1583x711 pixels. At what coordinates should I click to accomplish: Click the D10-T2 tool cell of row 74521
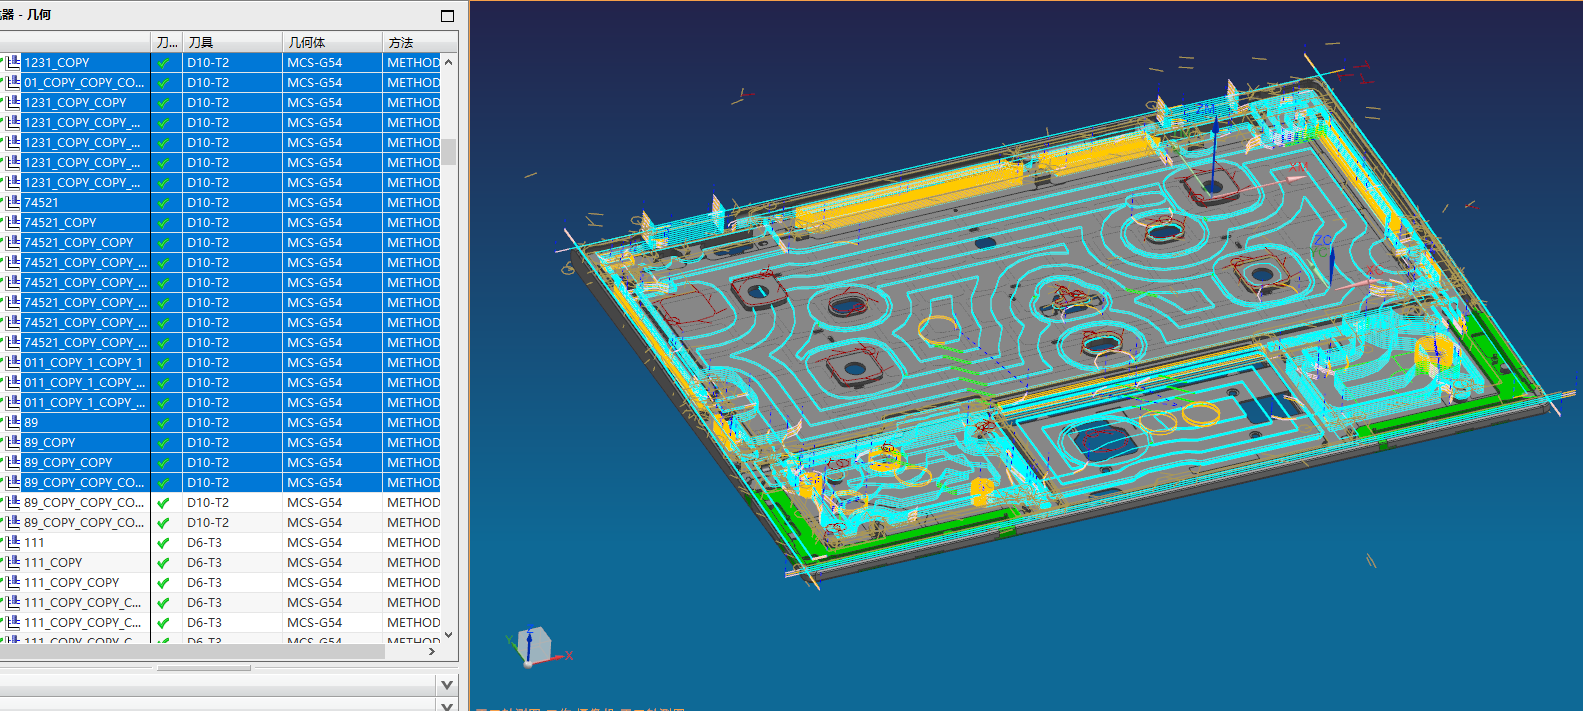(232, 202)
